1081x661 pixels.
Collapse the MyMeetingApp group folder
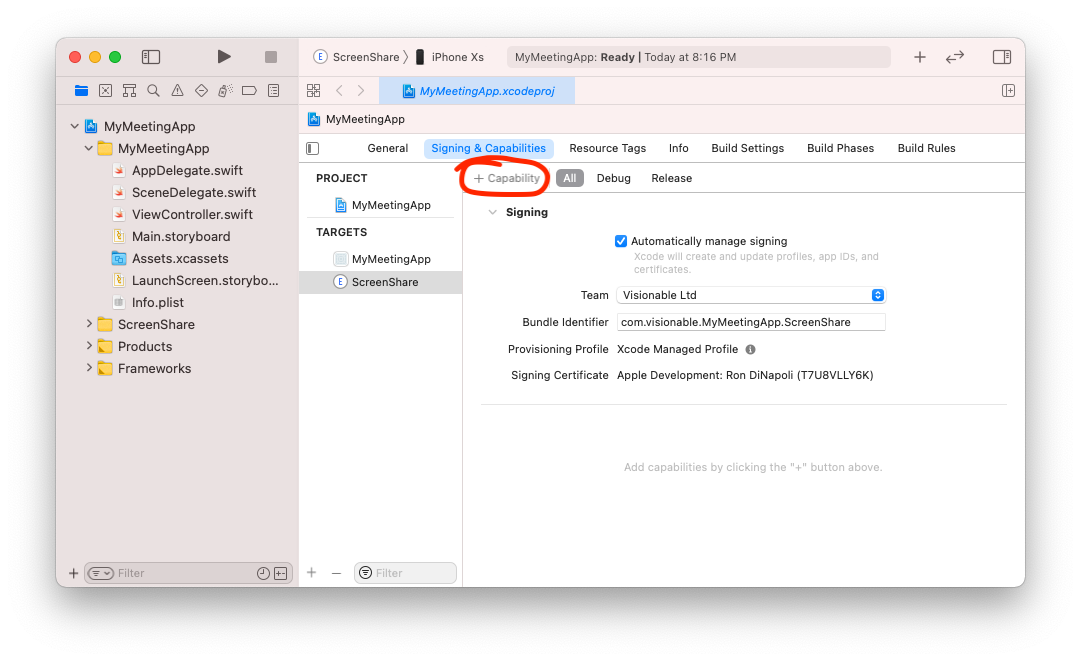[88, 148]
